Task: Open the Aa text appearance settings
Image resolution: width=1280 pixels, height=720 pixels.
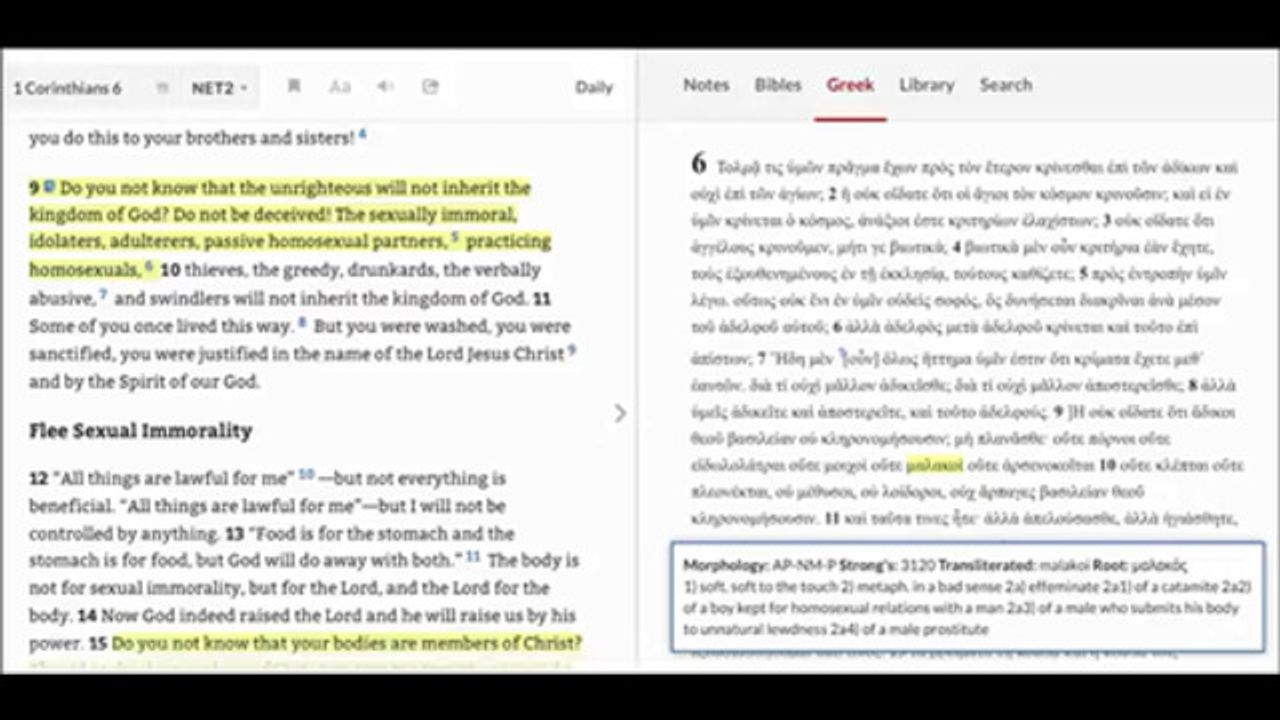Action: 340,87
